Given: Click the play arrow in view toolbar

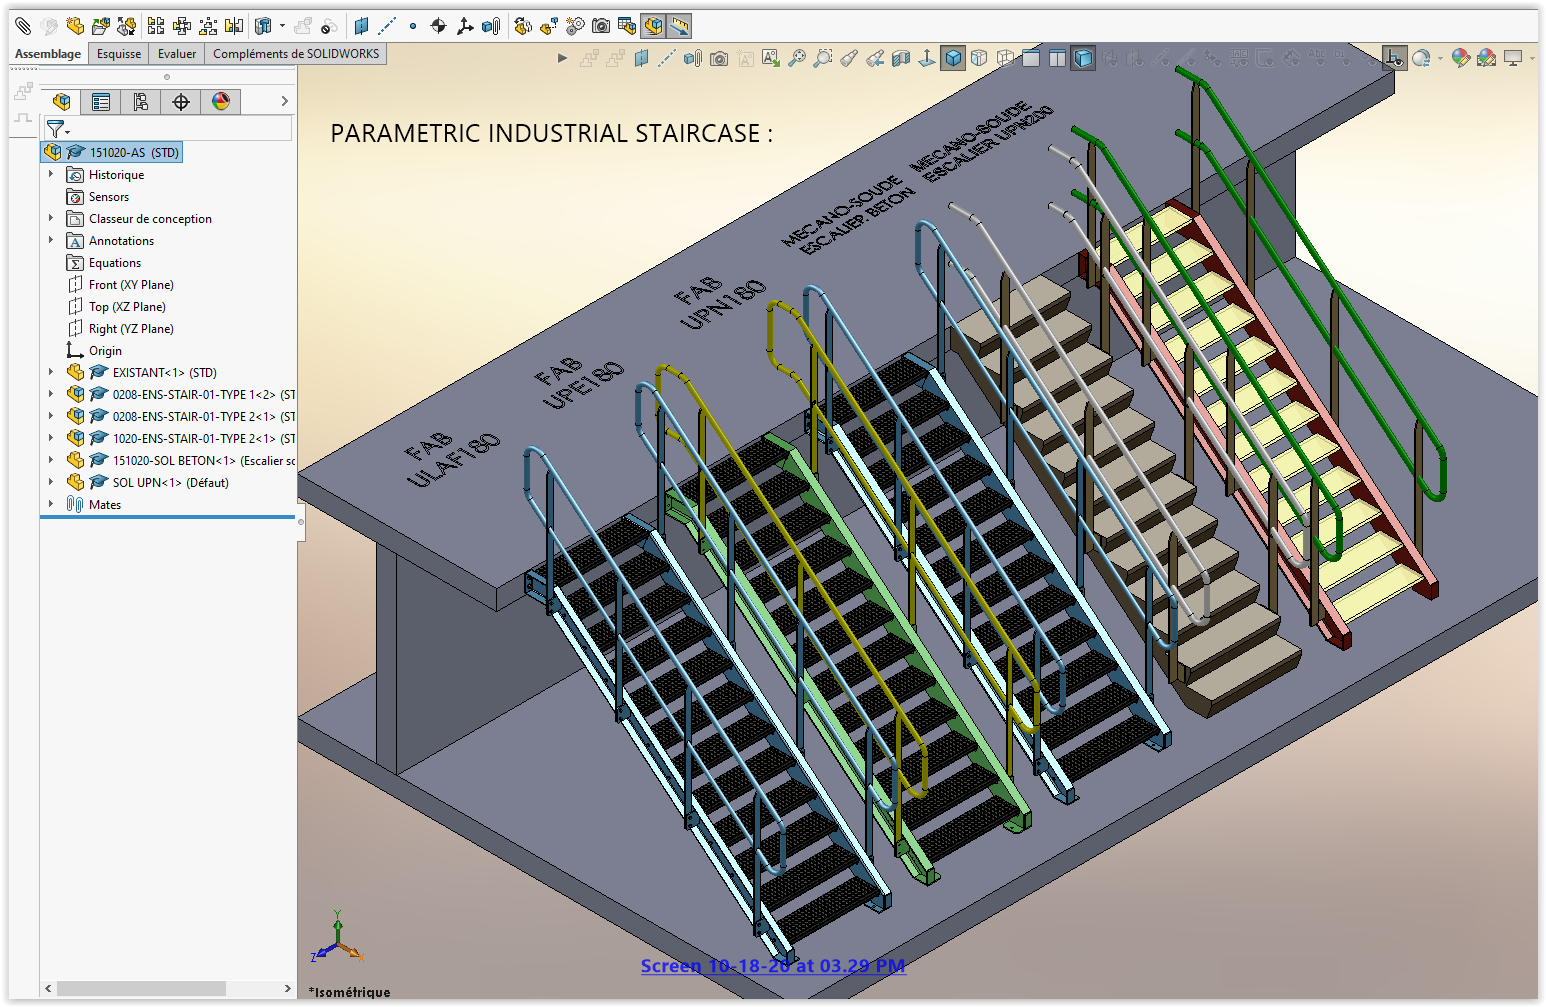Looking at the screenshot, I should [562, 58].
